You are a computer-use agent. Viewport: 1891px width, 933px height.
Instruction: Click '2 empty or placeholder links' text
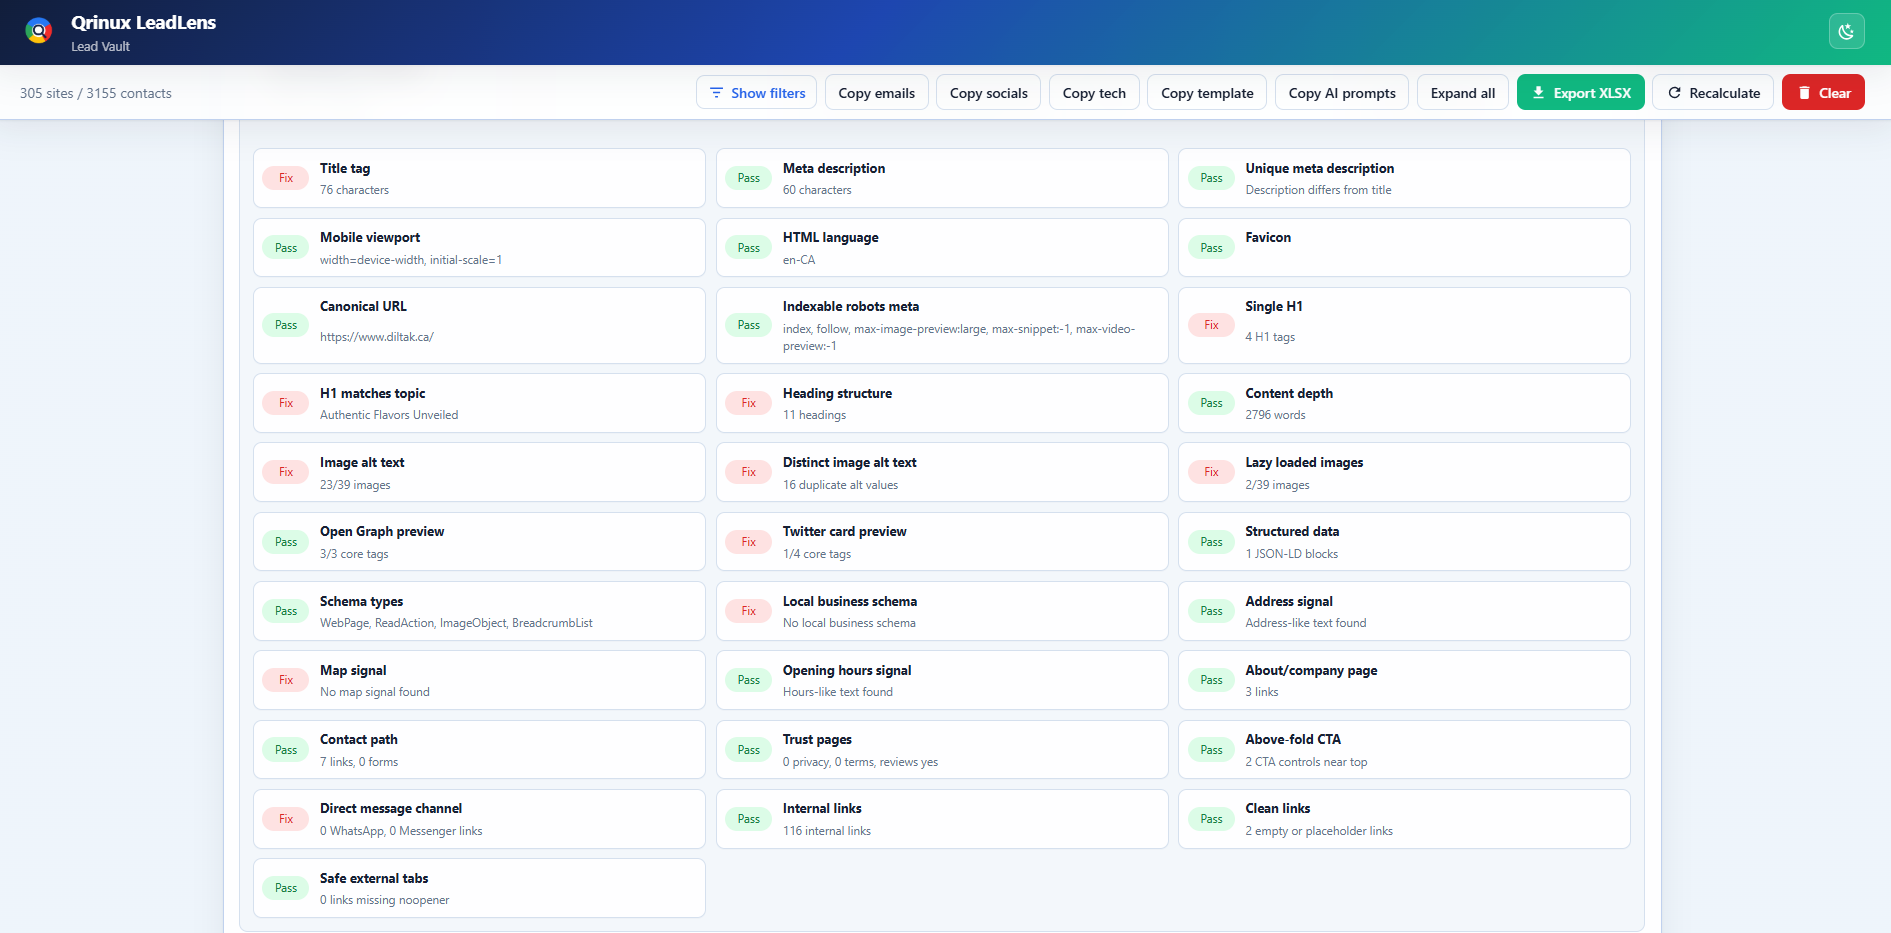(x=1319, y=831)
